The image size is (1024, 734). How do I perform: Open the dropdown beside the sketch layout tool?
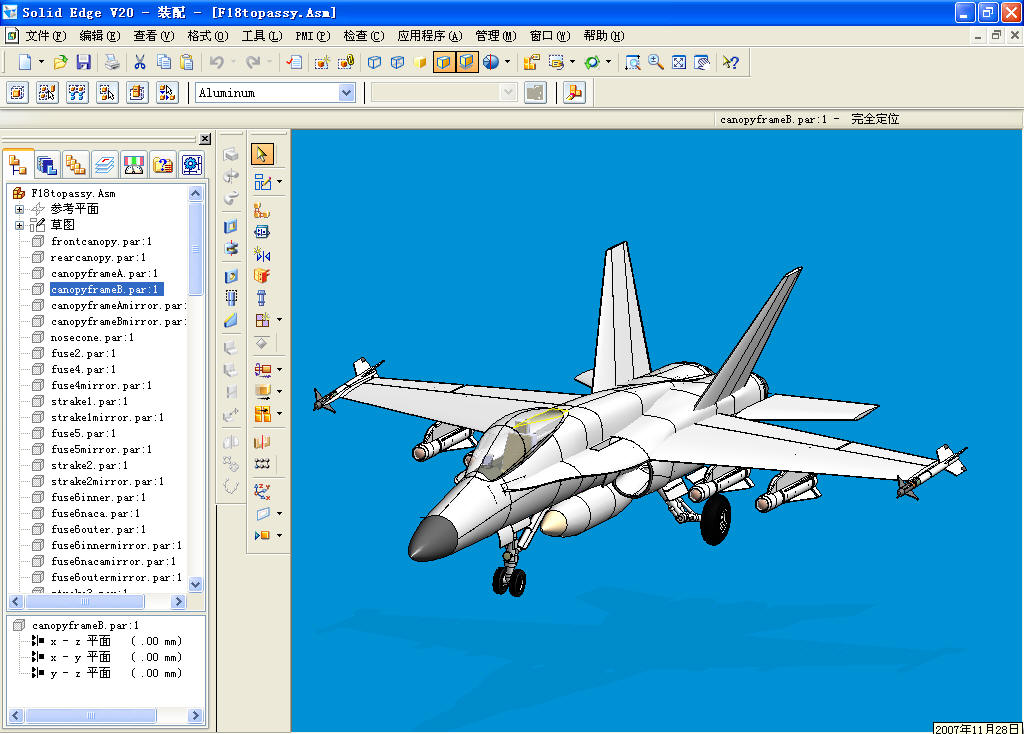(280, 182)
